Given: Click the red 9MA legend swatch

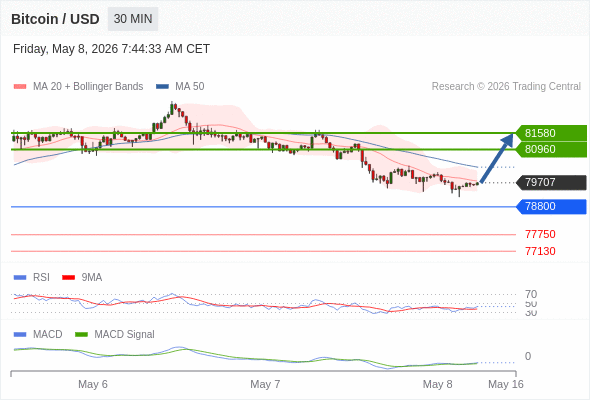Looking at the screenshot, I should [68, 278].
